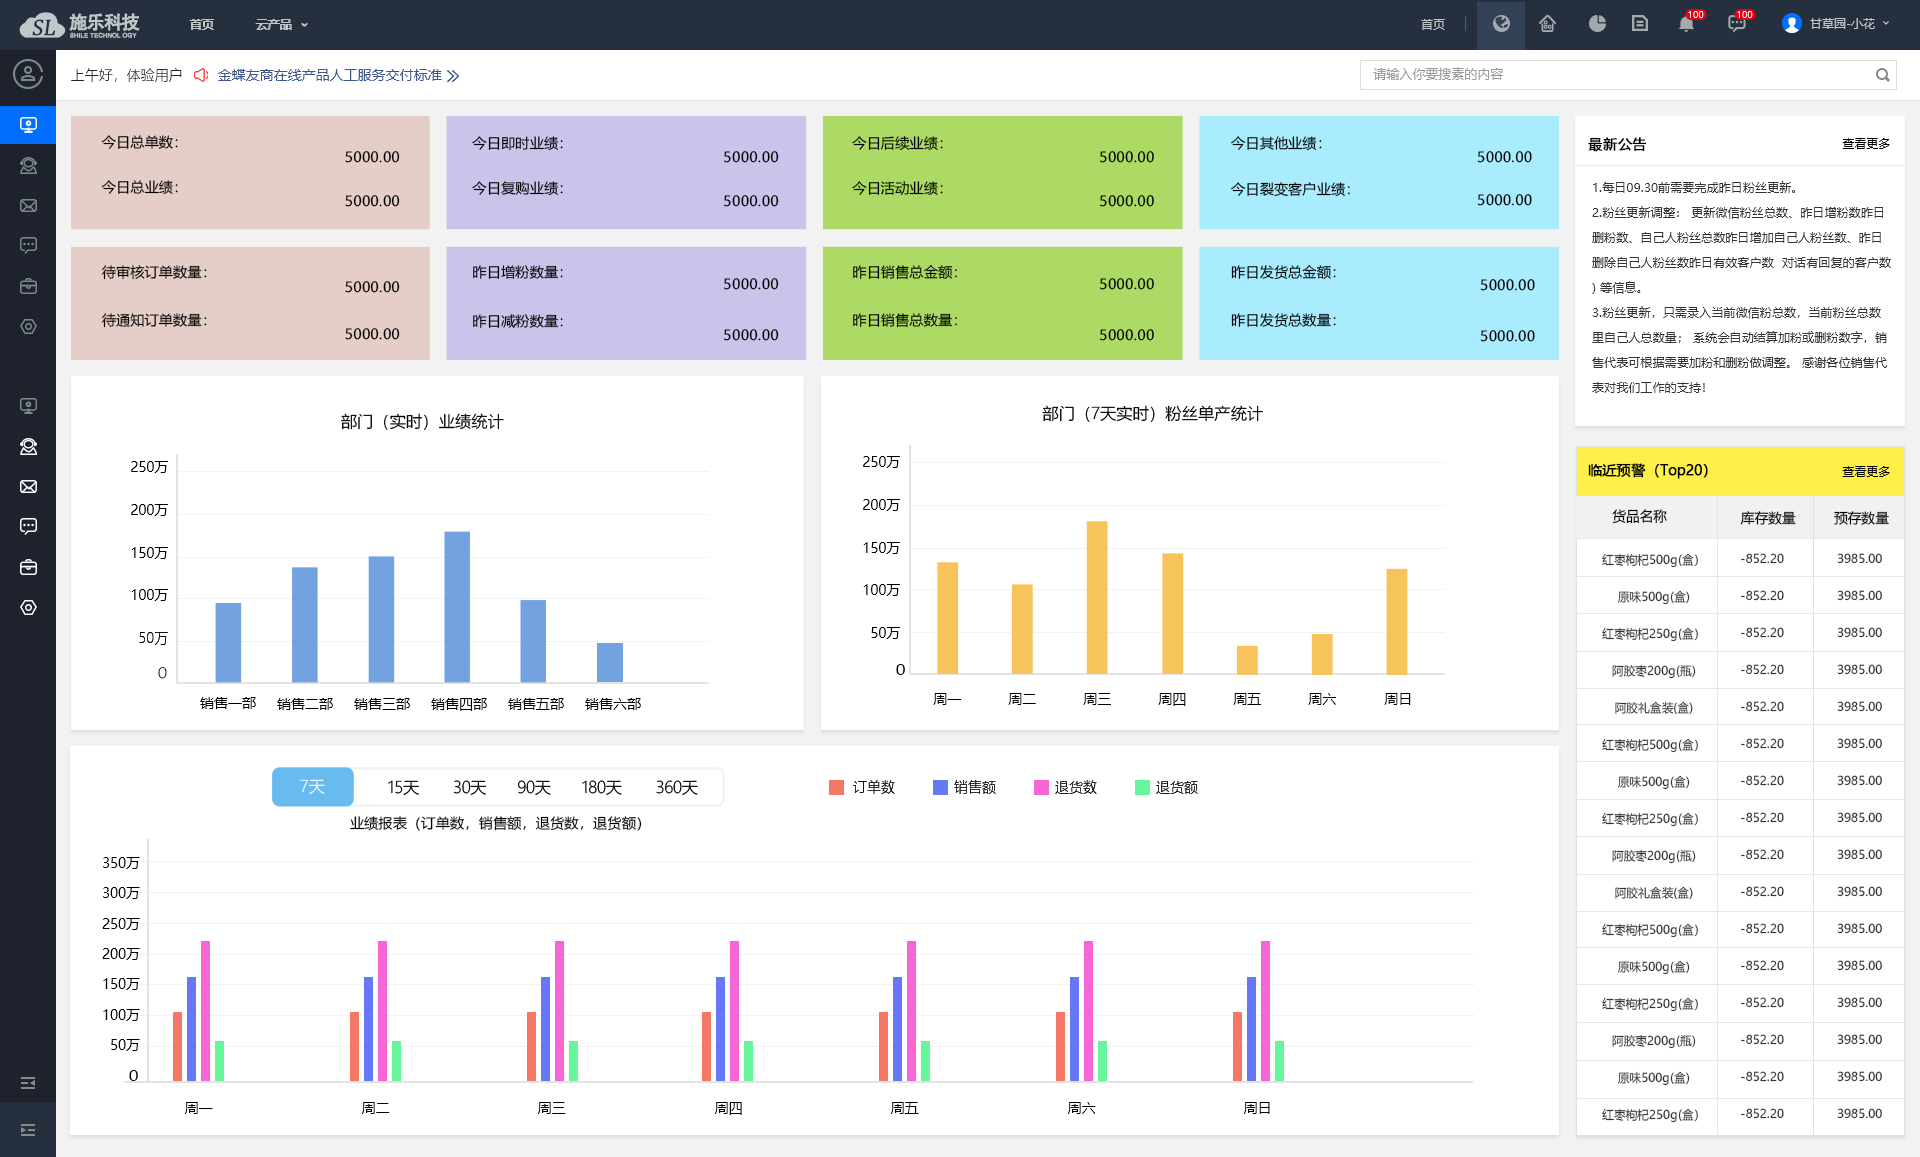Viewport: 1920px width, 1157px height.
Task: Click the speaker announcement icon
Action: coord(201,75)
